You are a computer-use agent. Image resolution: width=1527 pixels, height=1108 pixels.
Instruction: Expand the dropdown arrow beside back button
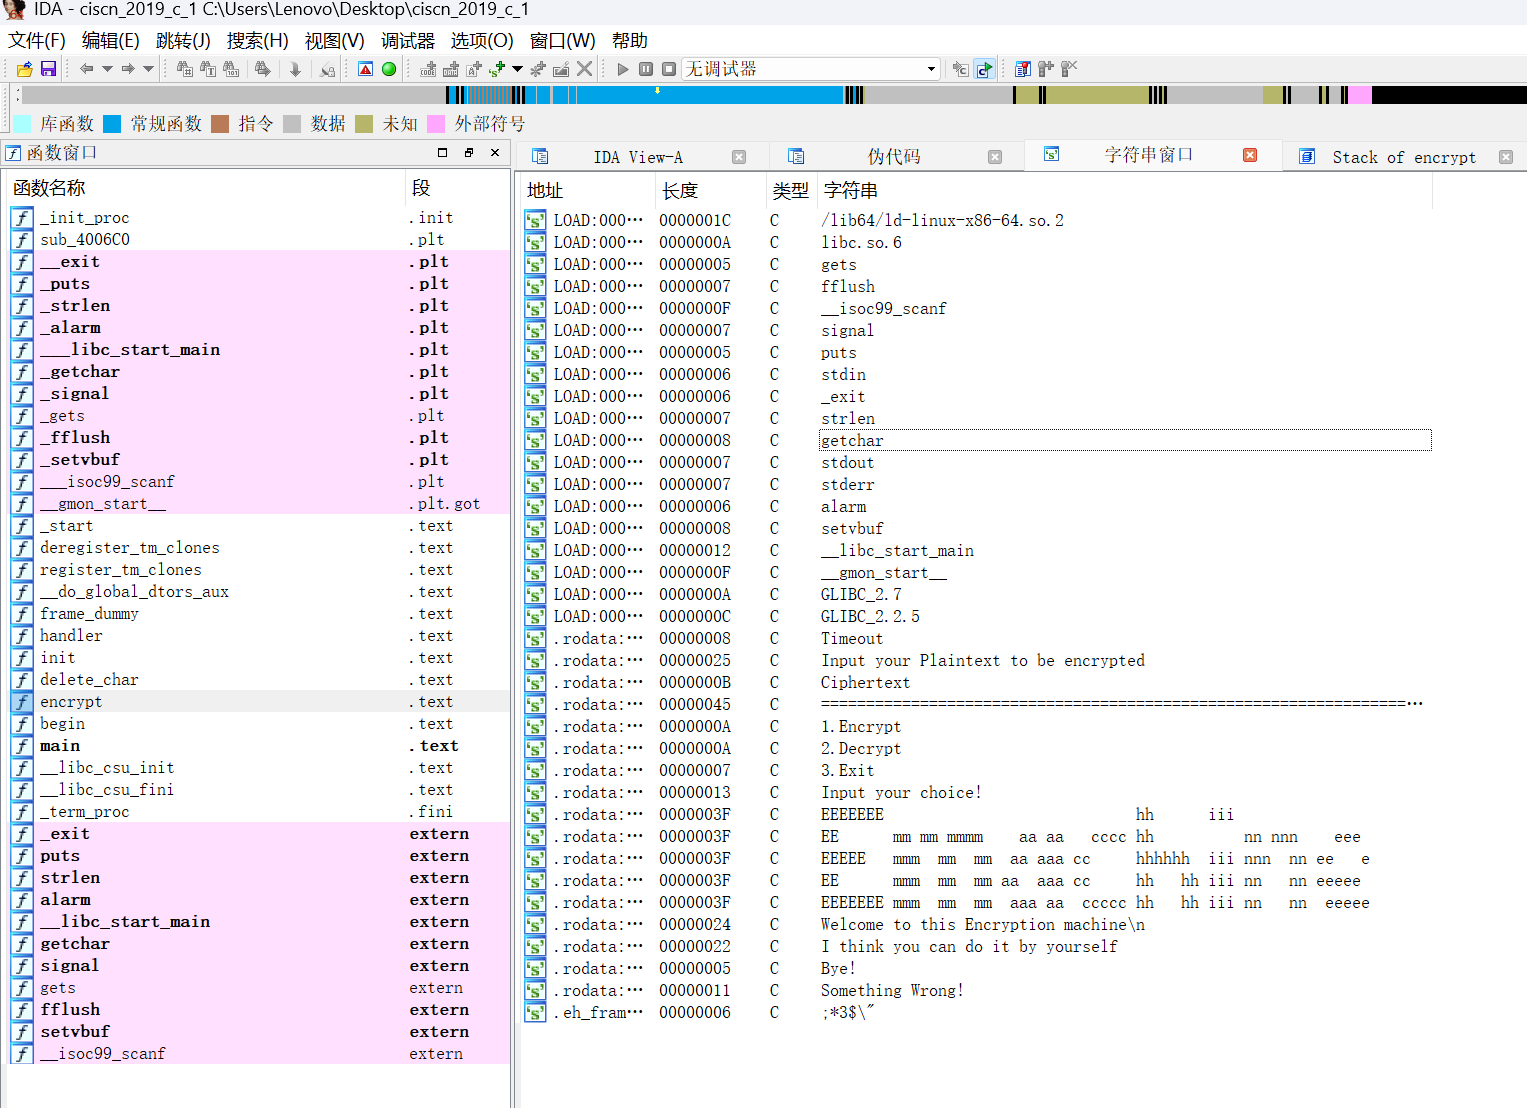click(106, 69)
